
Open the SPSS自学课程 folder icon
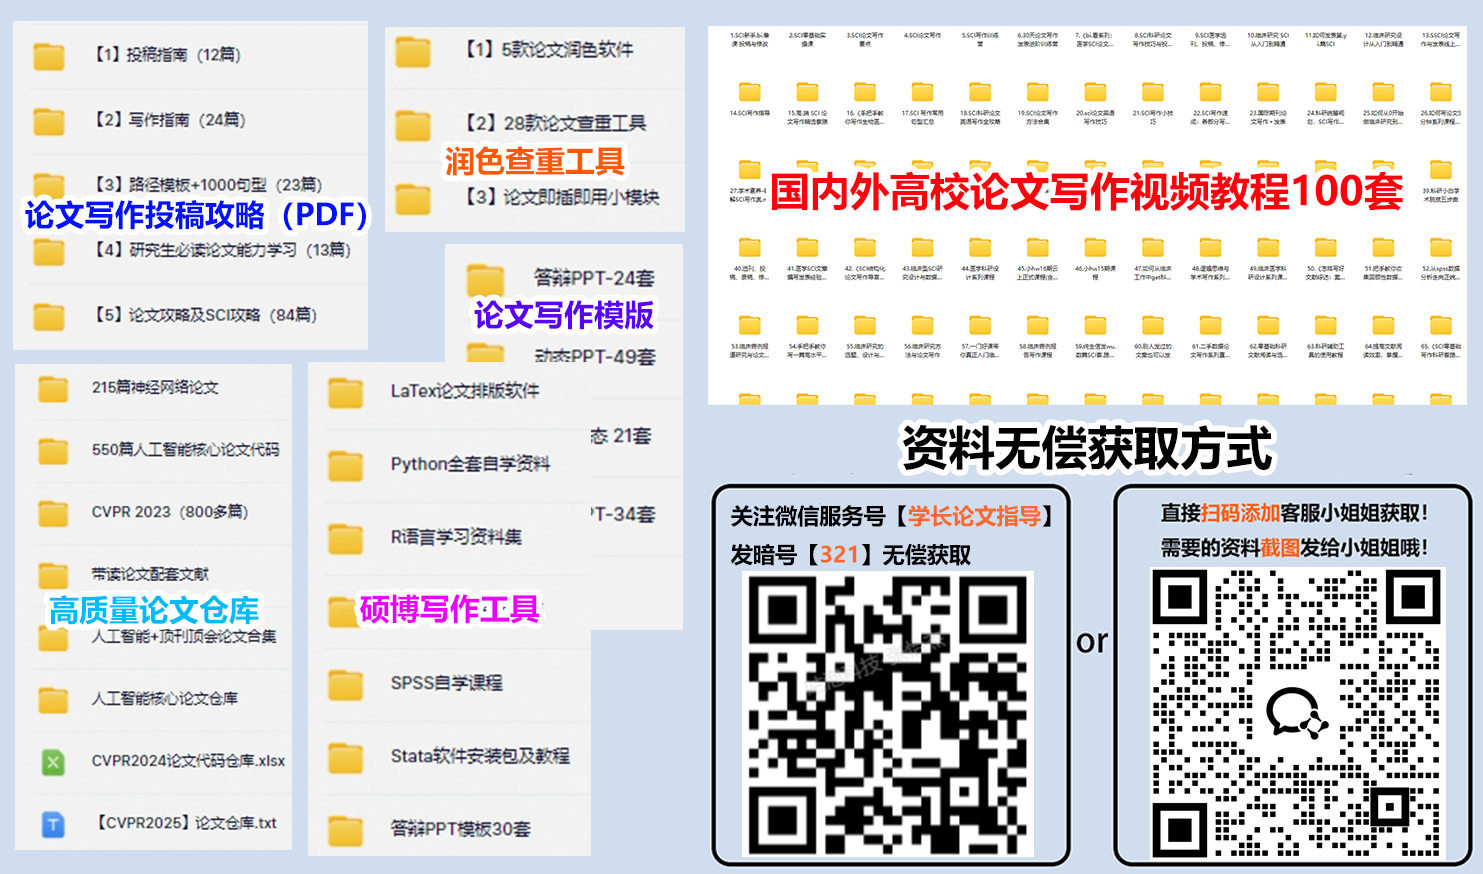pyautogui.click(x=345, y=685)
